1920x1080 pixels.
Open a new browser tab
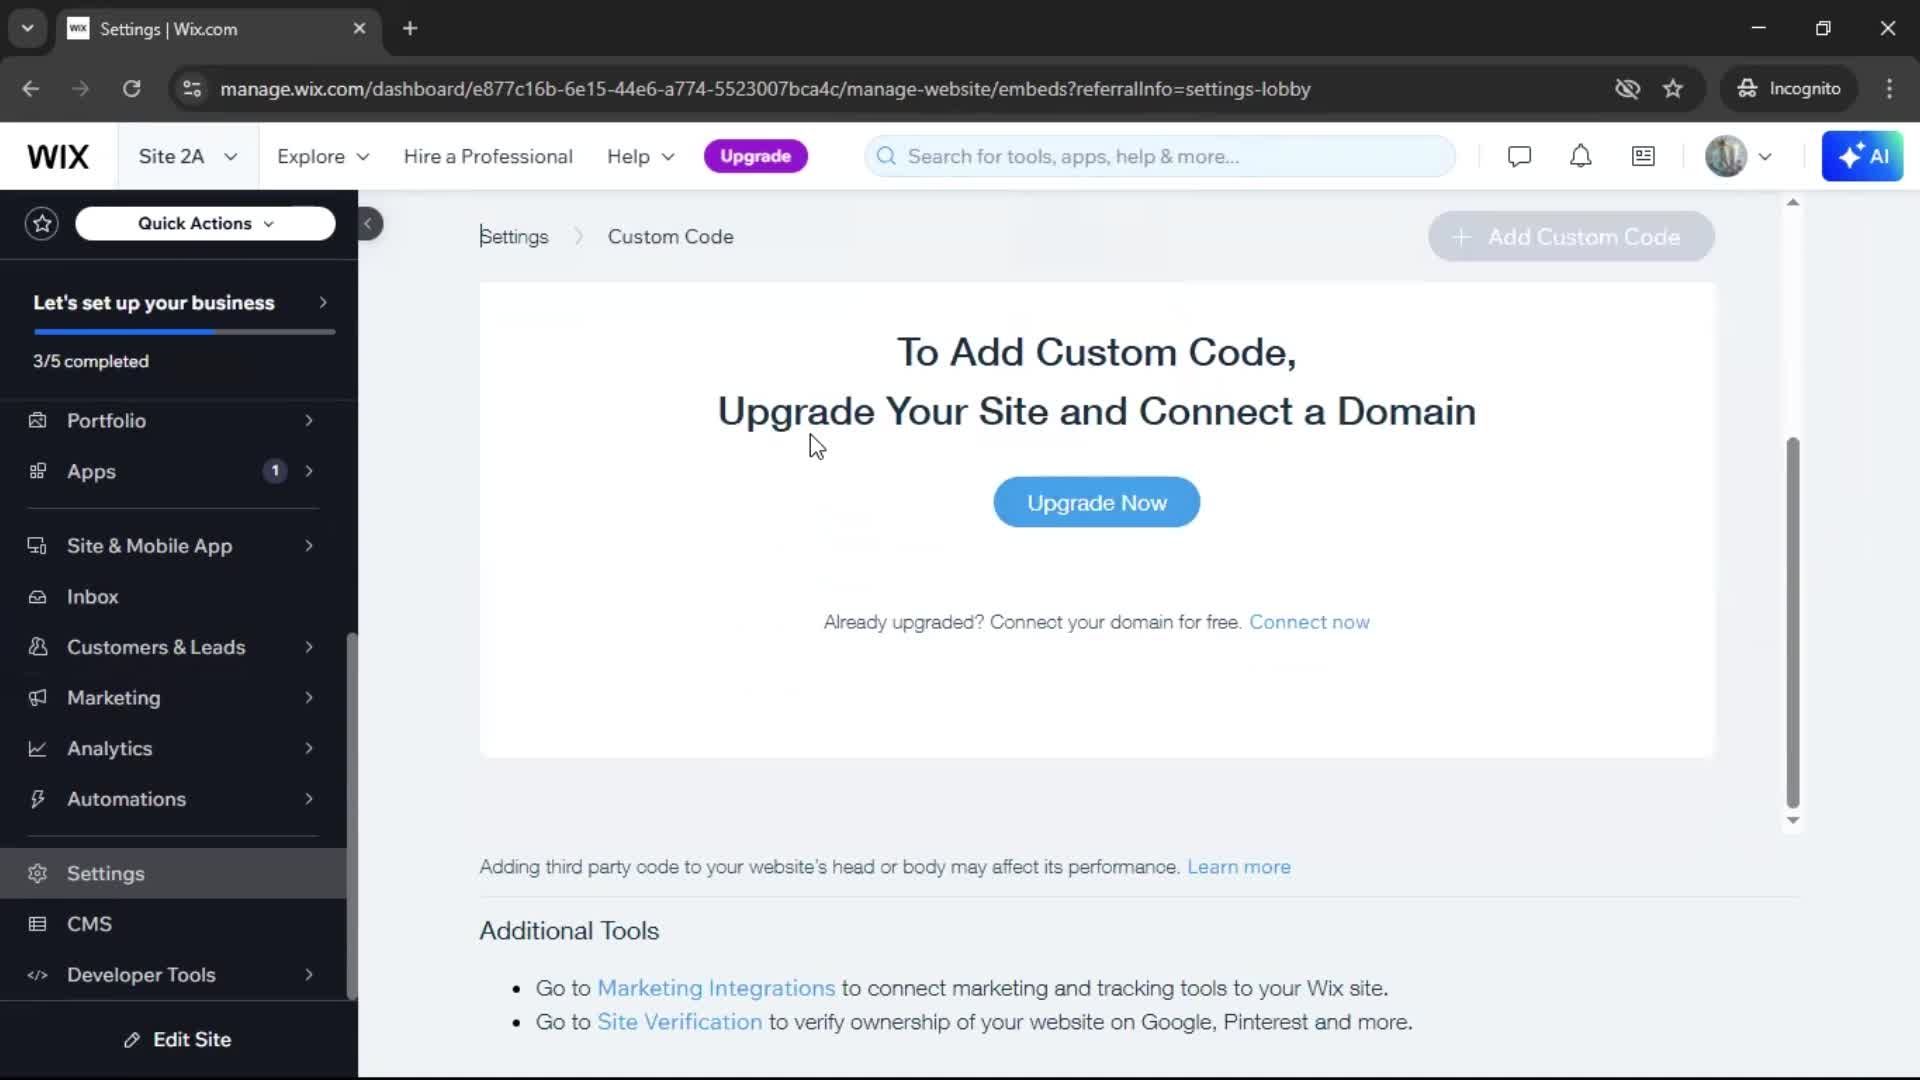(x=410, y=29)
